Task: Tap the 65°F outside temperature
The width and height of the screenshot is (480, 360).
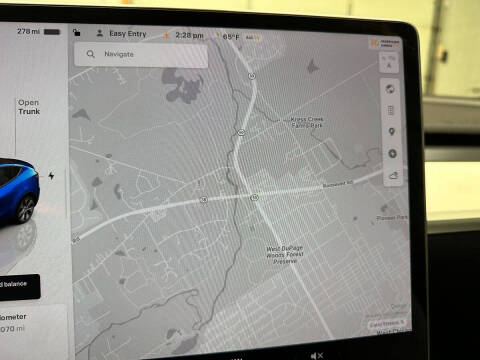Action: (x=231, y=37)
